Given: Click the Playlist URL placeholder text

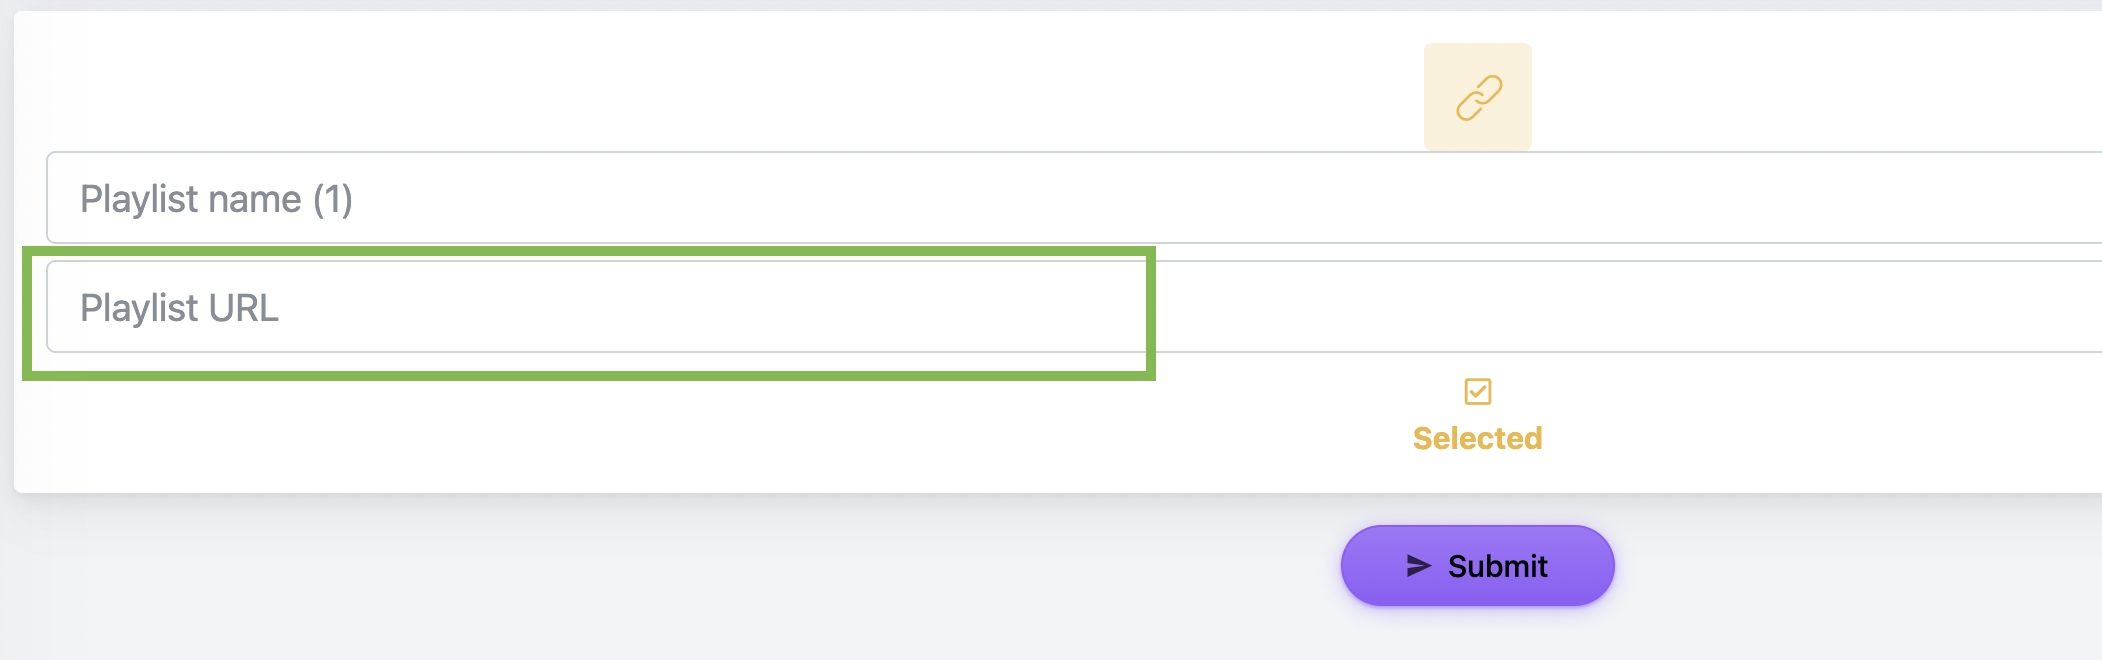Looking at the screenshot, I should click(x=180, y=307).
